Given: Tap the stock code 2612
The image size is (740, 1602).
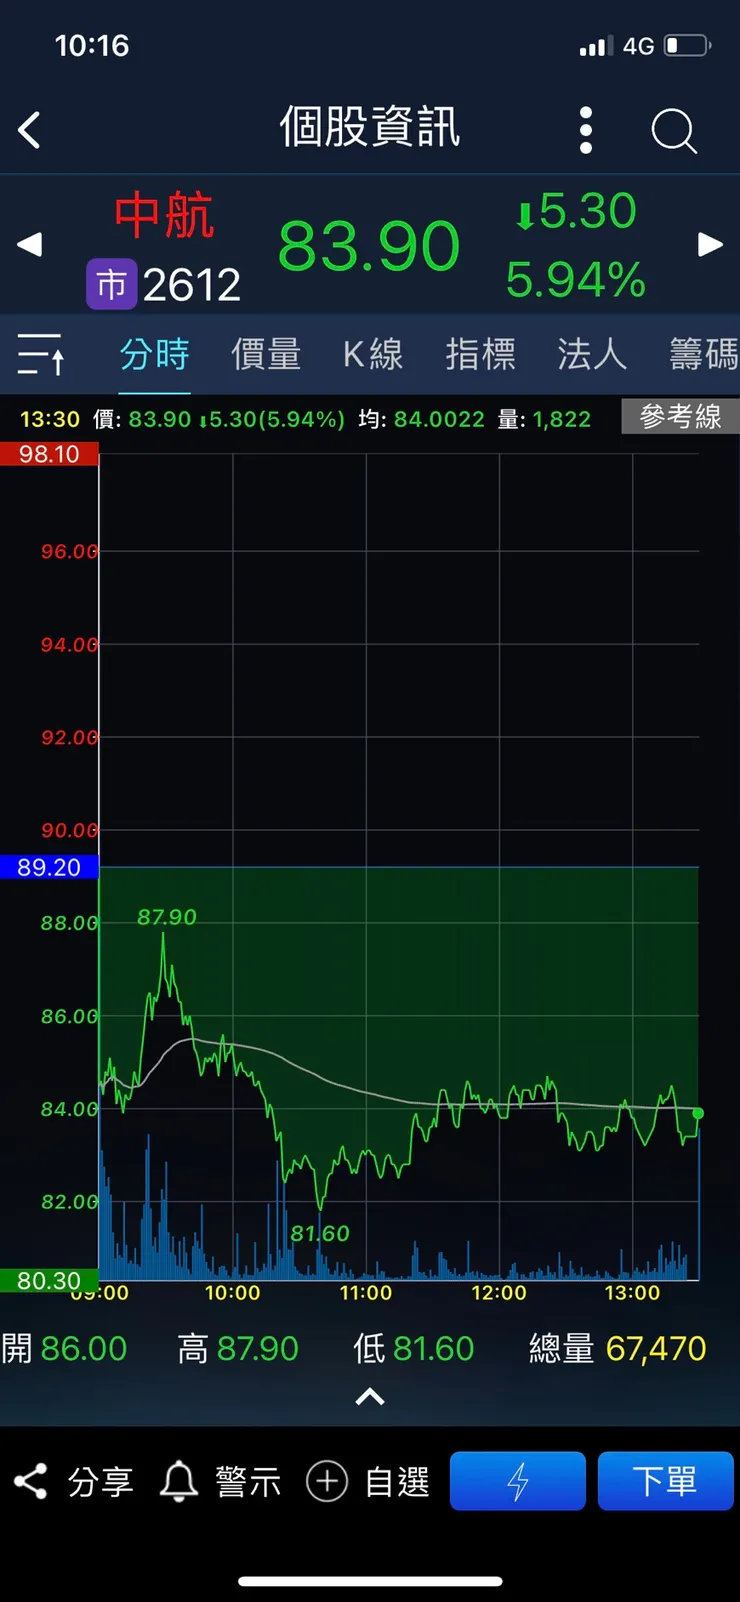Looking at the screenshot, I should point(192,286).
